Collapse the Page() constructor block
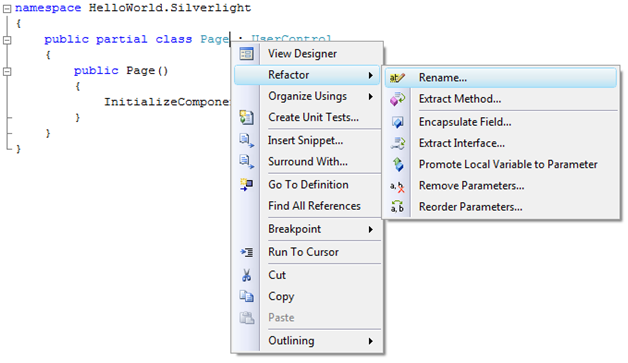The width and height of the screenshot is (628, 363). click(7, 72)
